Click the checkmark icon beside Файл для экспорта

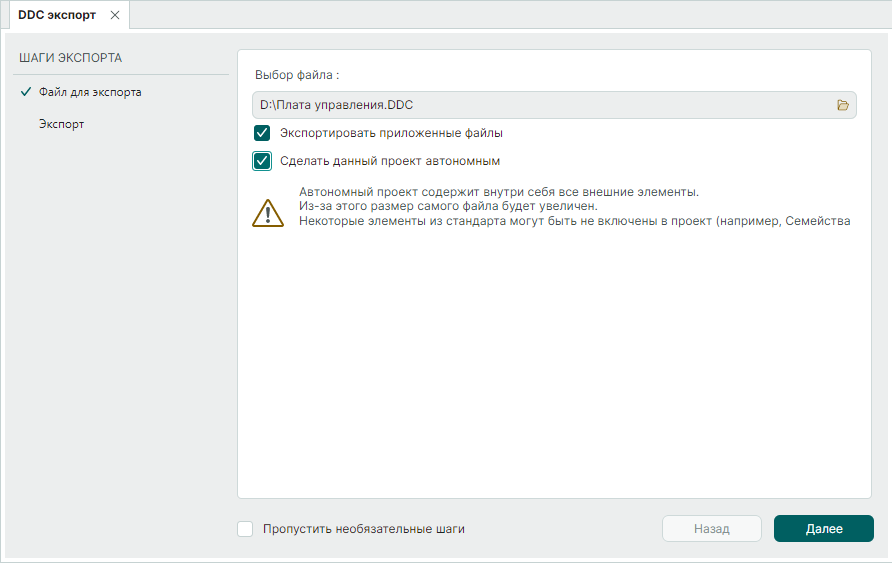[25, 92]
